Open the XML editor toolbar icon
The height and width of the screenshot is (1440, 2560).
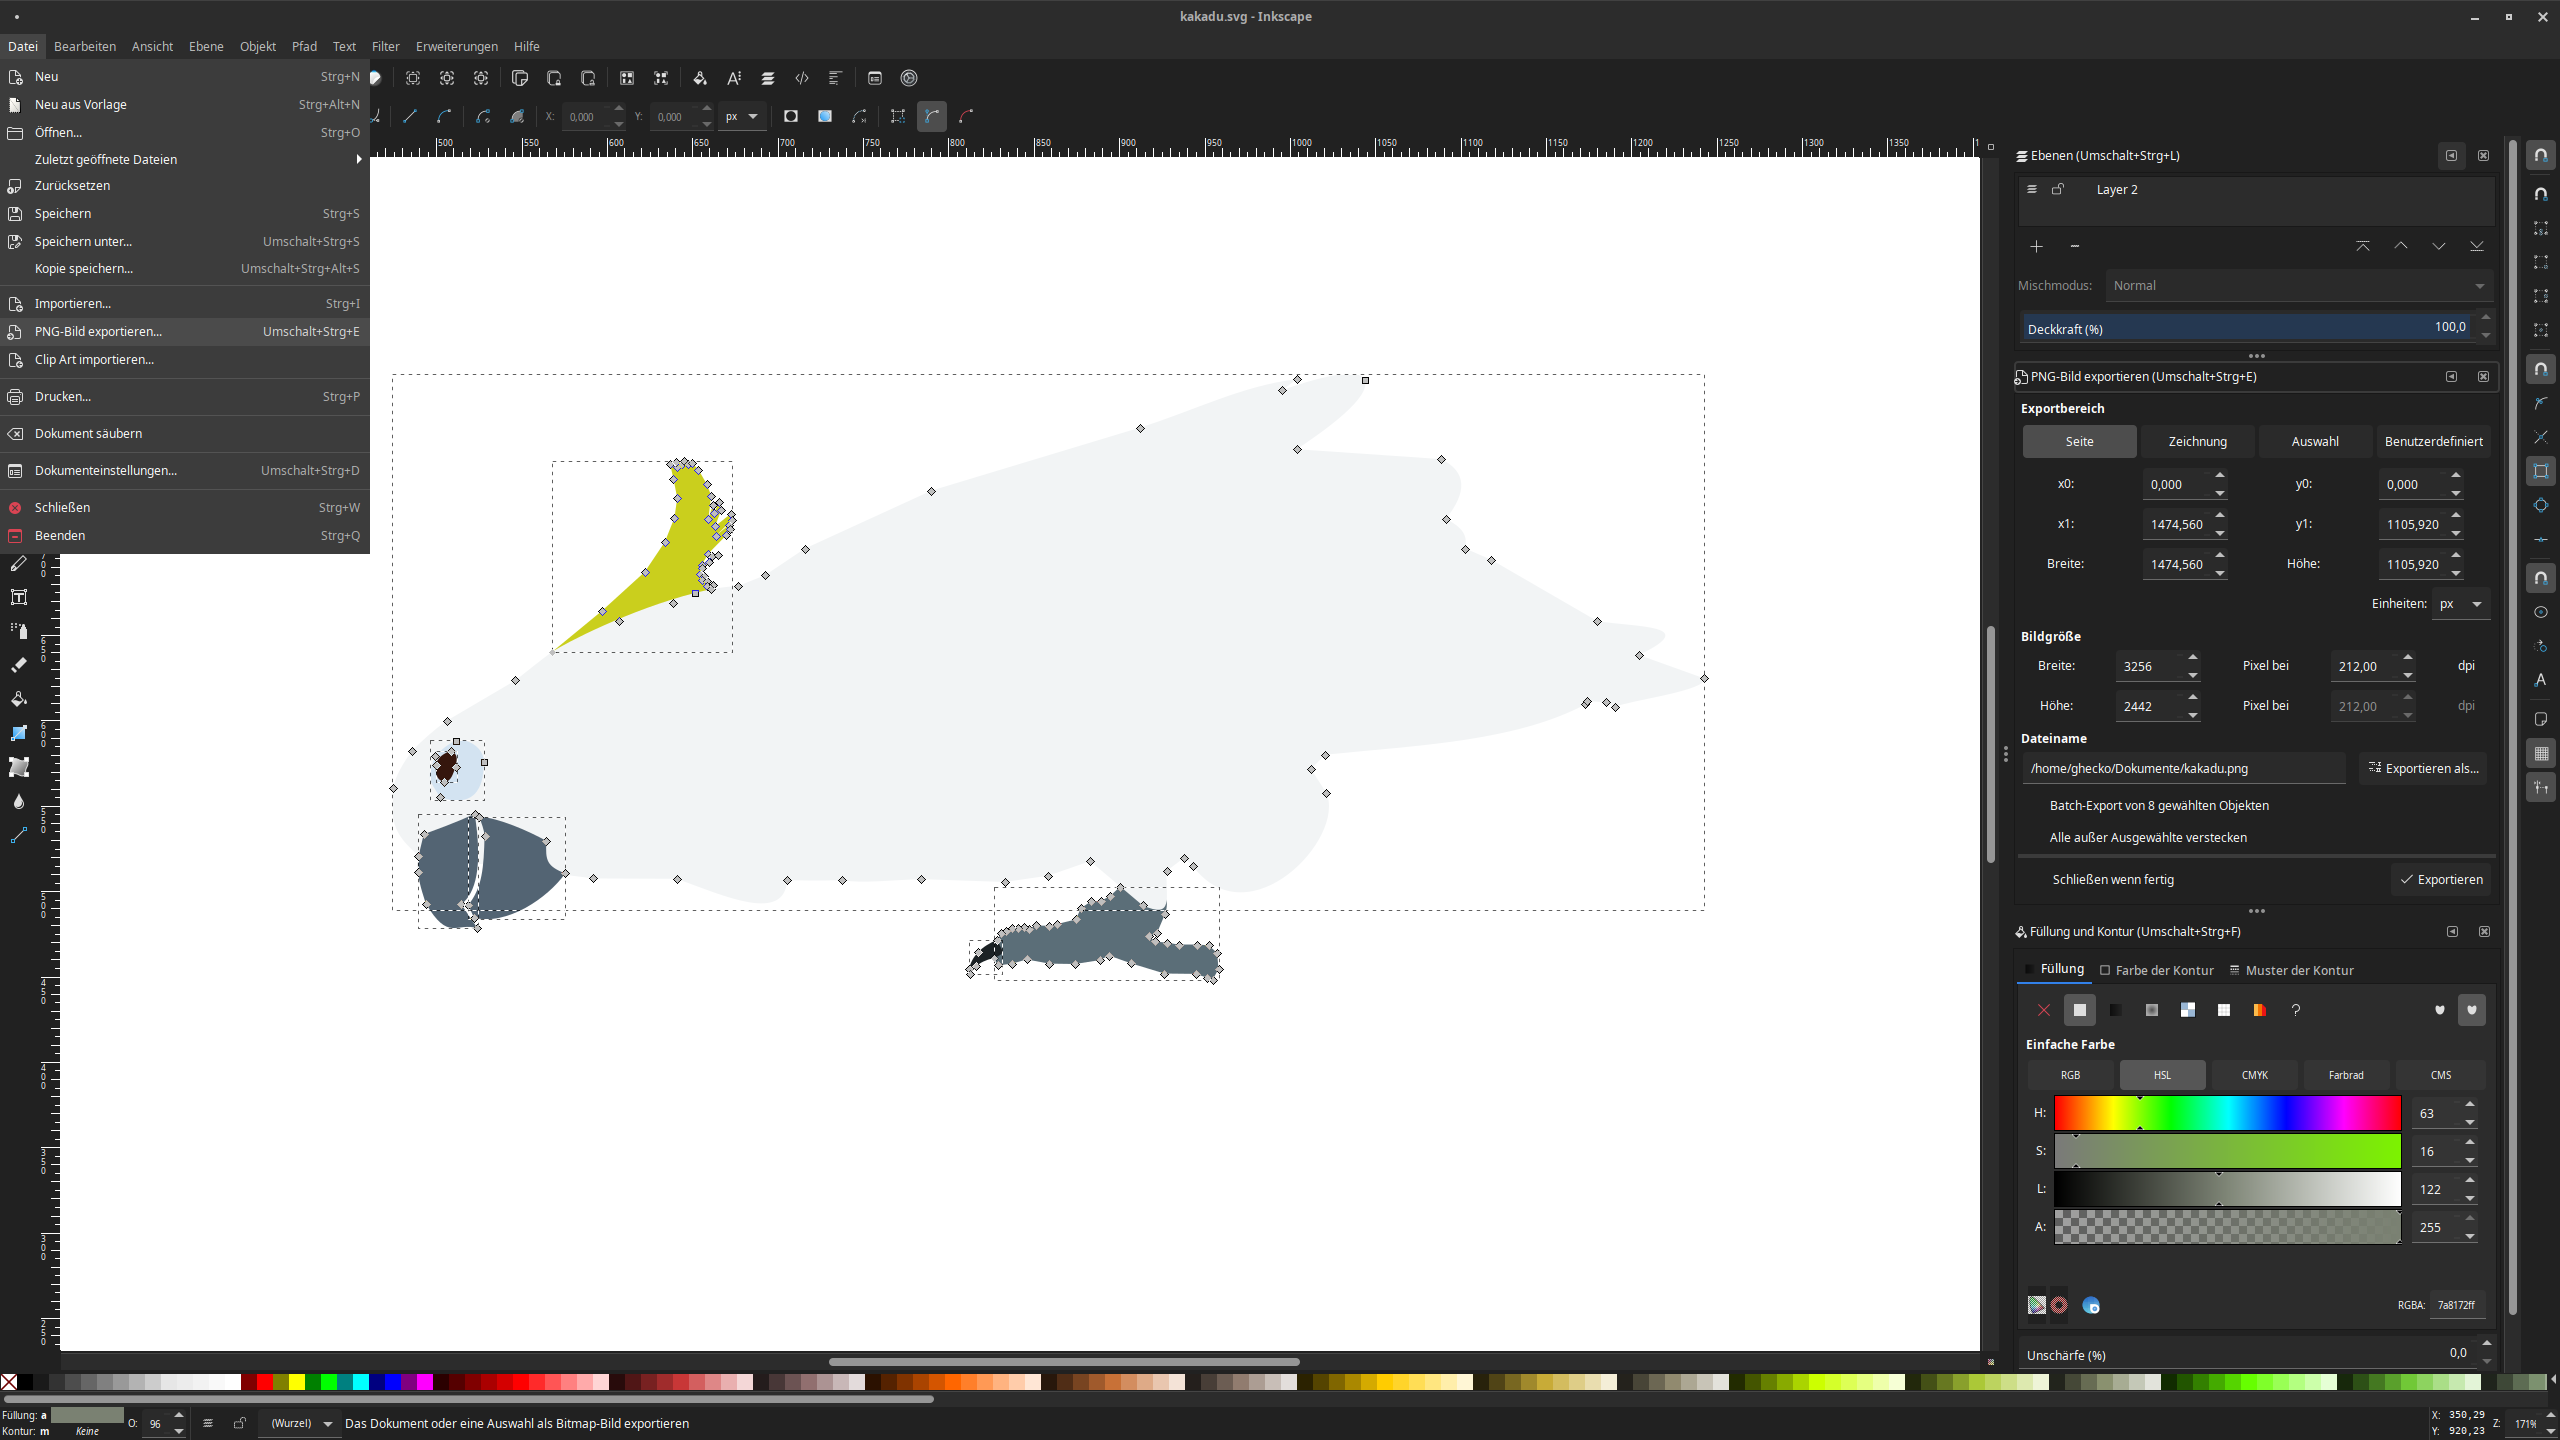pos(802,78)
